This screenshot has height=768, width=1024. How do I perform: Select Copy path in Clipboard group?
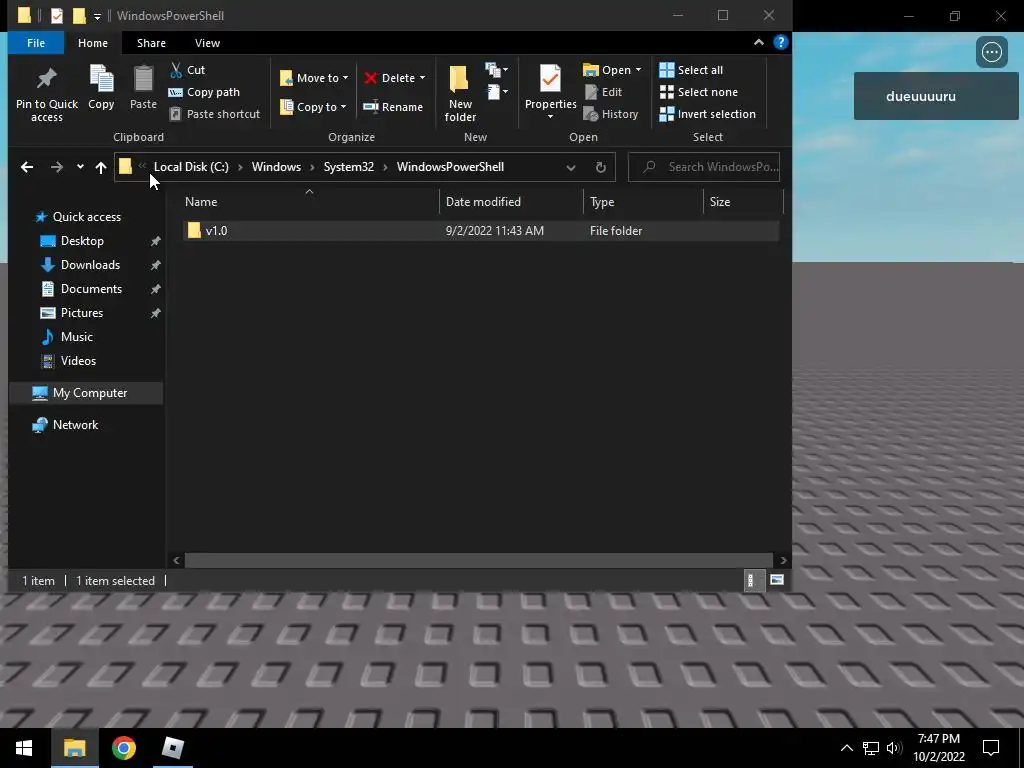[204, 92]
